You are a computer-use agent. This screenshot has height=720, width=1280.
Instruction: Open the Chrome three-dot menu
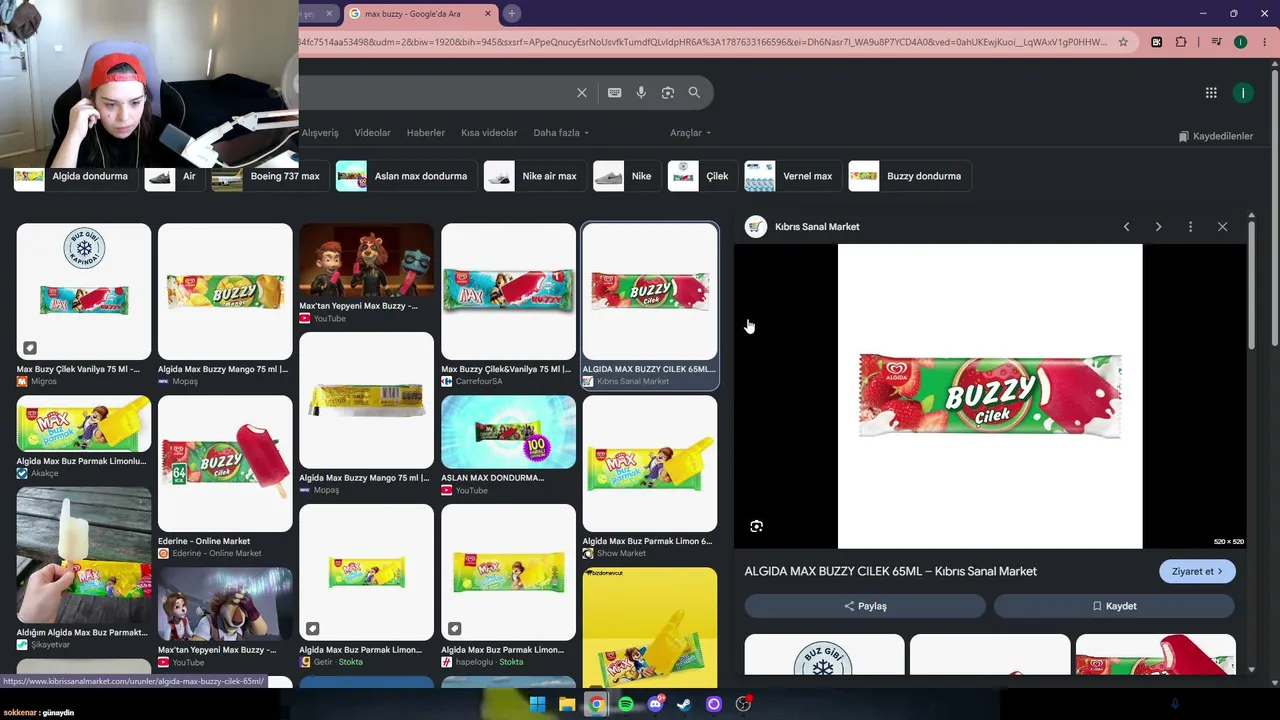(x=1263, y=42)
